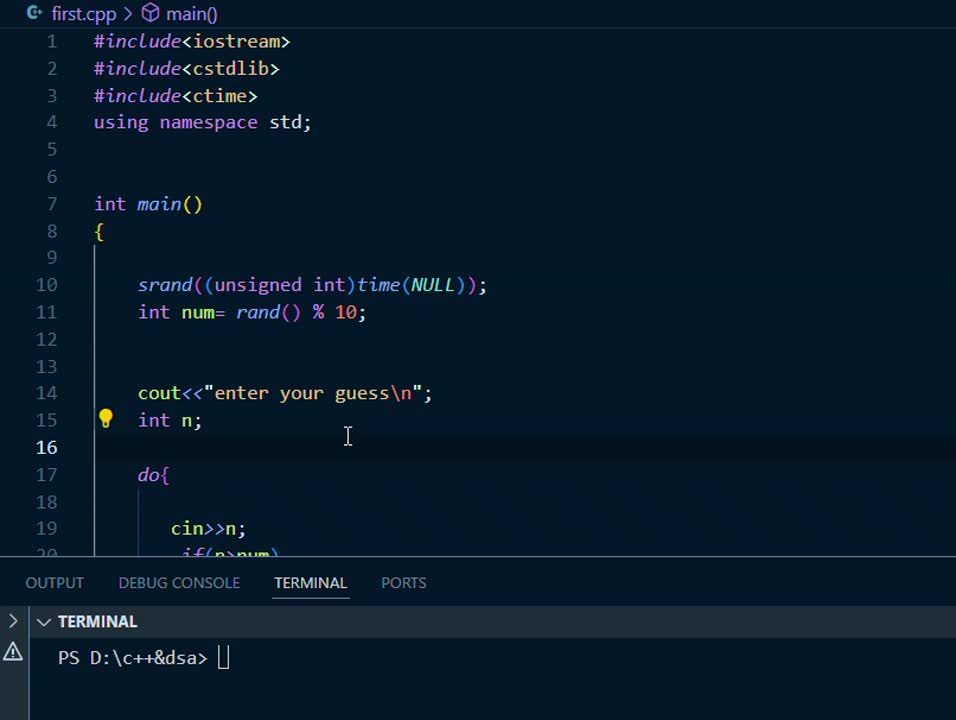Click main() in the breadcrumb
Screen dimensions: 956x720
[x=191, y=13]
